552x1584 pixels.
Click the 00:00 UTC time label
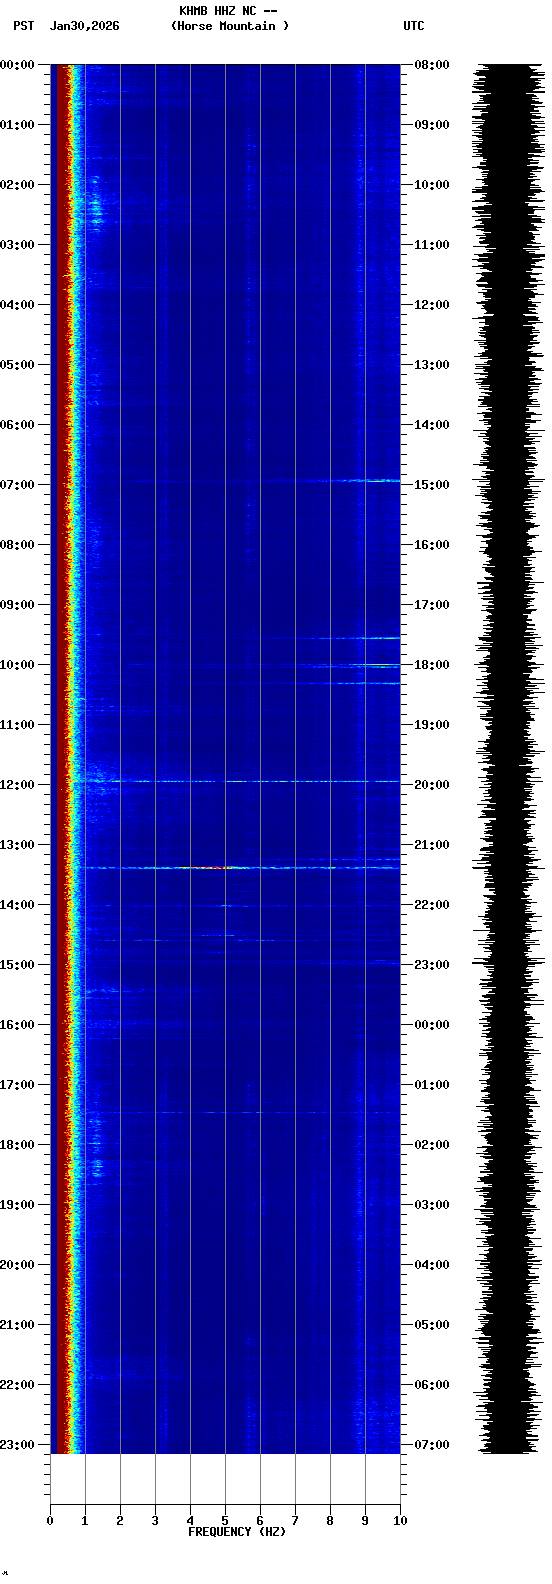point(432,1025)
